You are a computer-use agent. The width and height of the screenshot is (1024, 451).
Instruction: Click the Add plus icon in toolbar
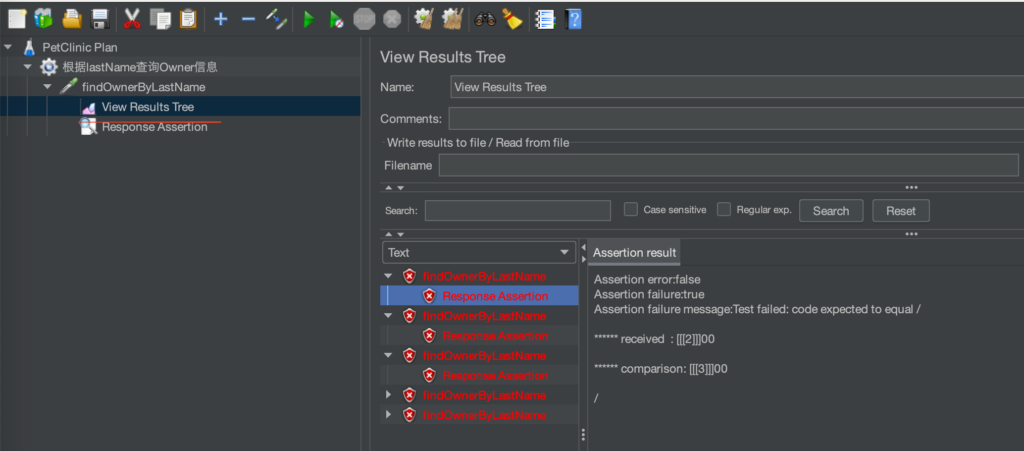pos(221,20)
